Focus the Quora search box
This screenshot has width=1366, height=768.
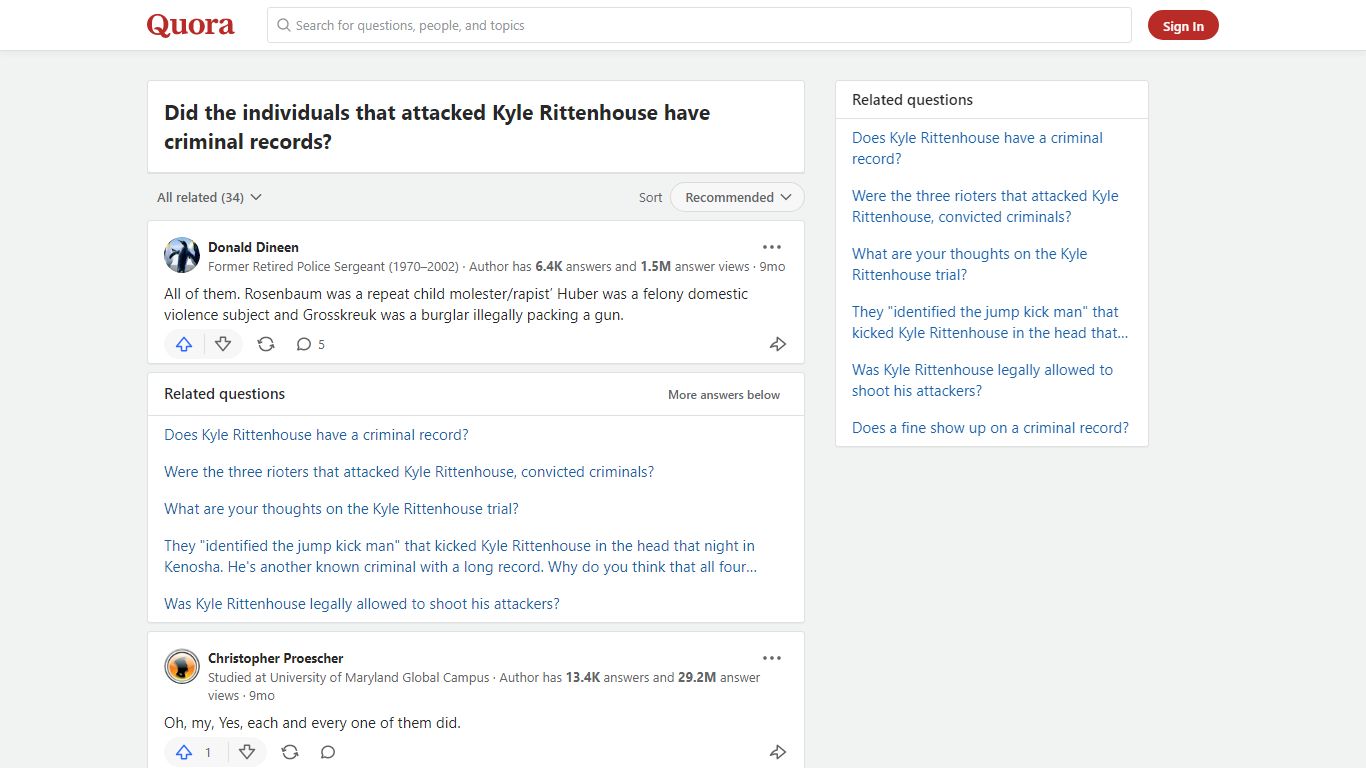(x=699, y=25)
